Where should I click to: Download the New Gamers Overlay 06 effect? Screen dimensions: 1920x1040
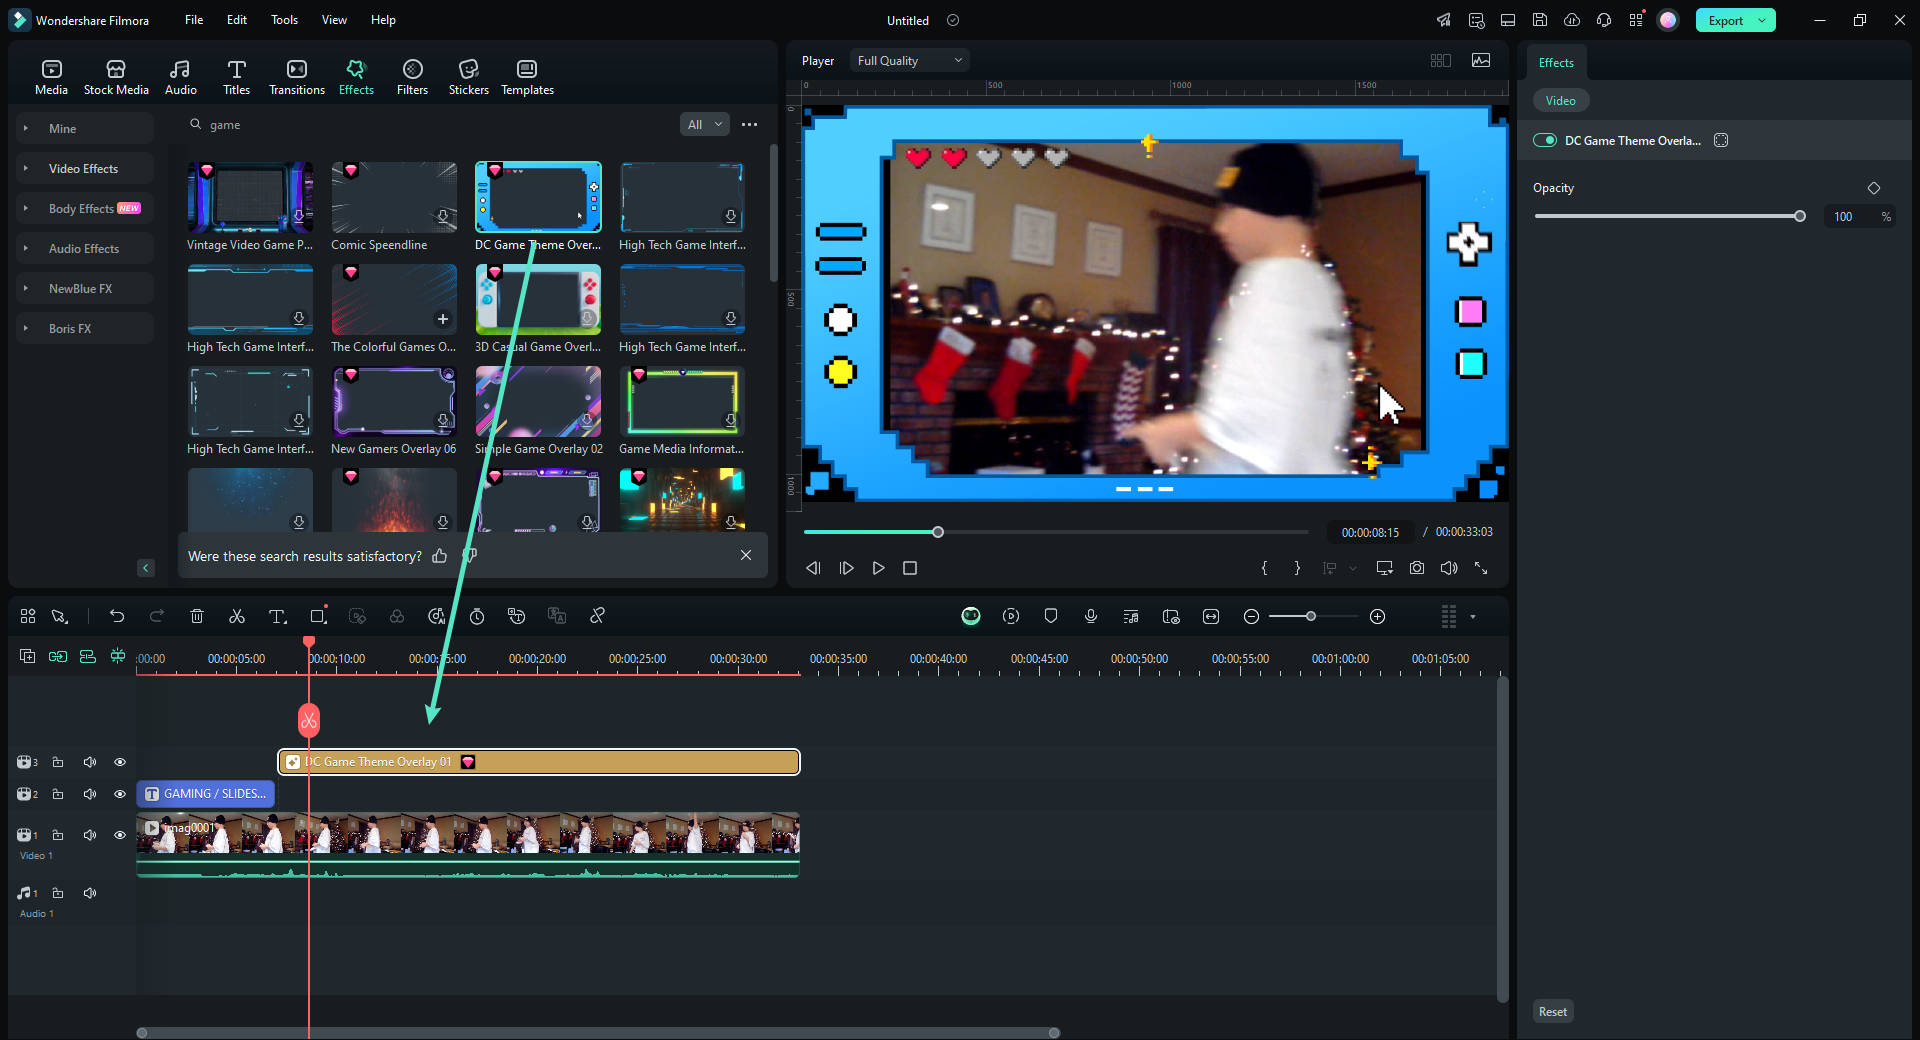442,421
